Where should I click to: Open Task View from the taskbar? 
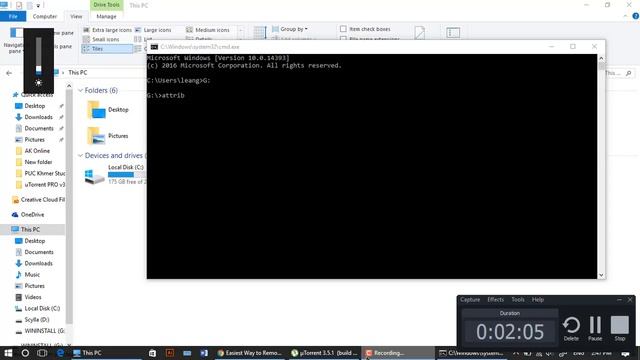pyautogui.click(x=42, y=353)
